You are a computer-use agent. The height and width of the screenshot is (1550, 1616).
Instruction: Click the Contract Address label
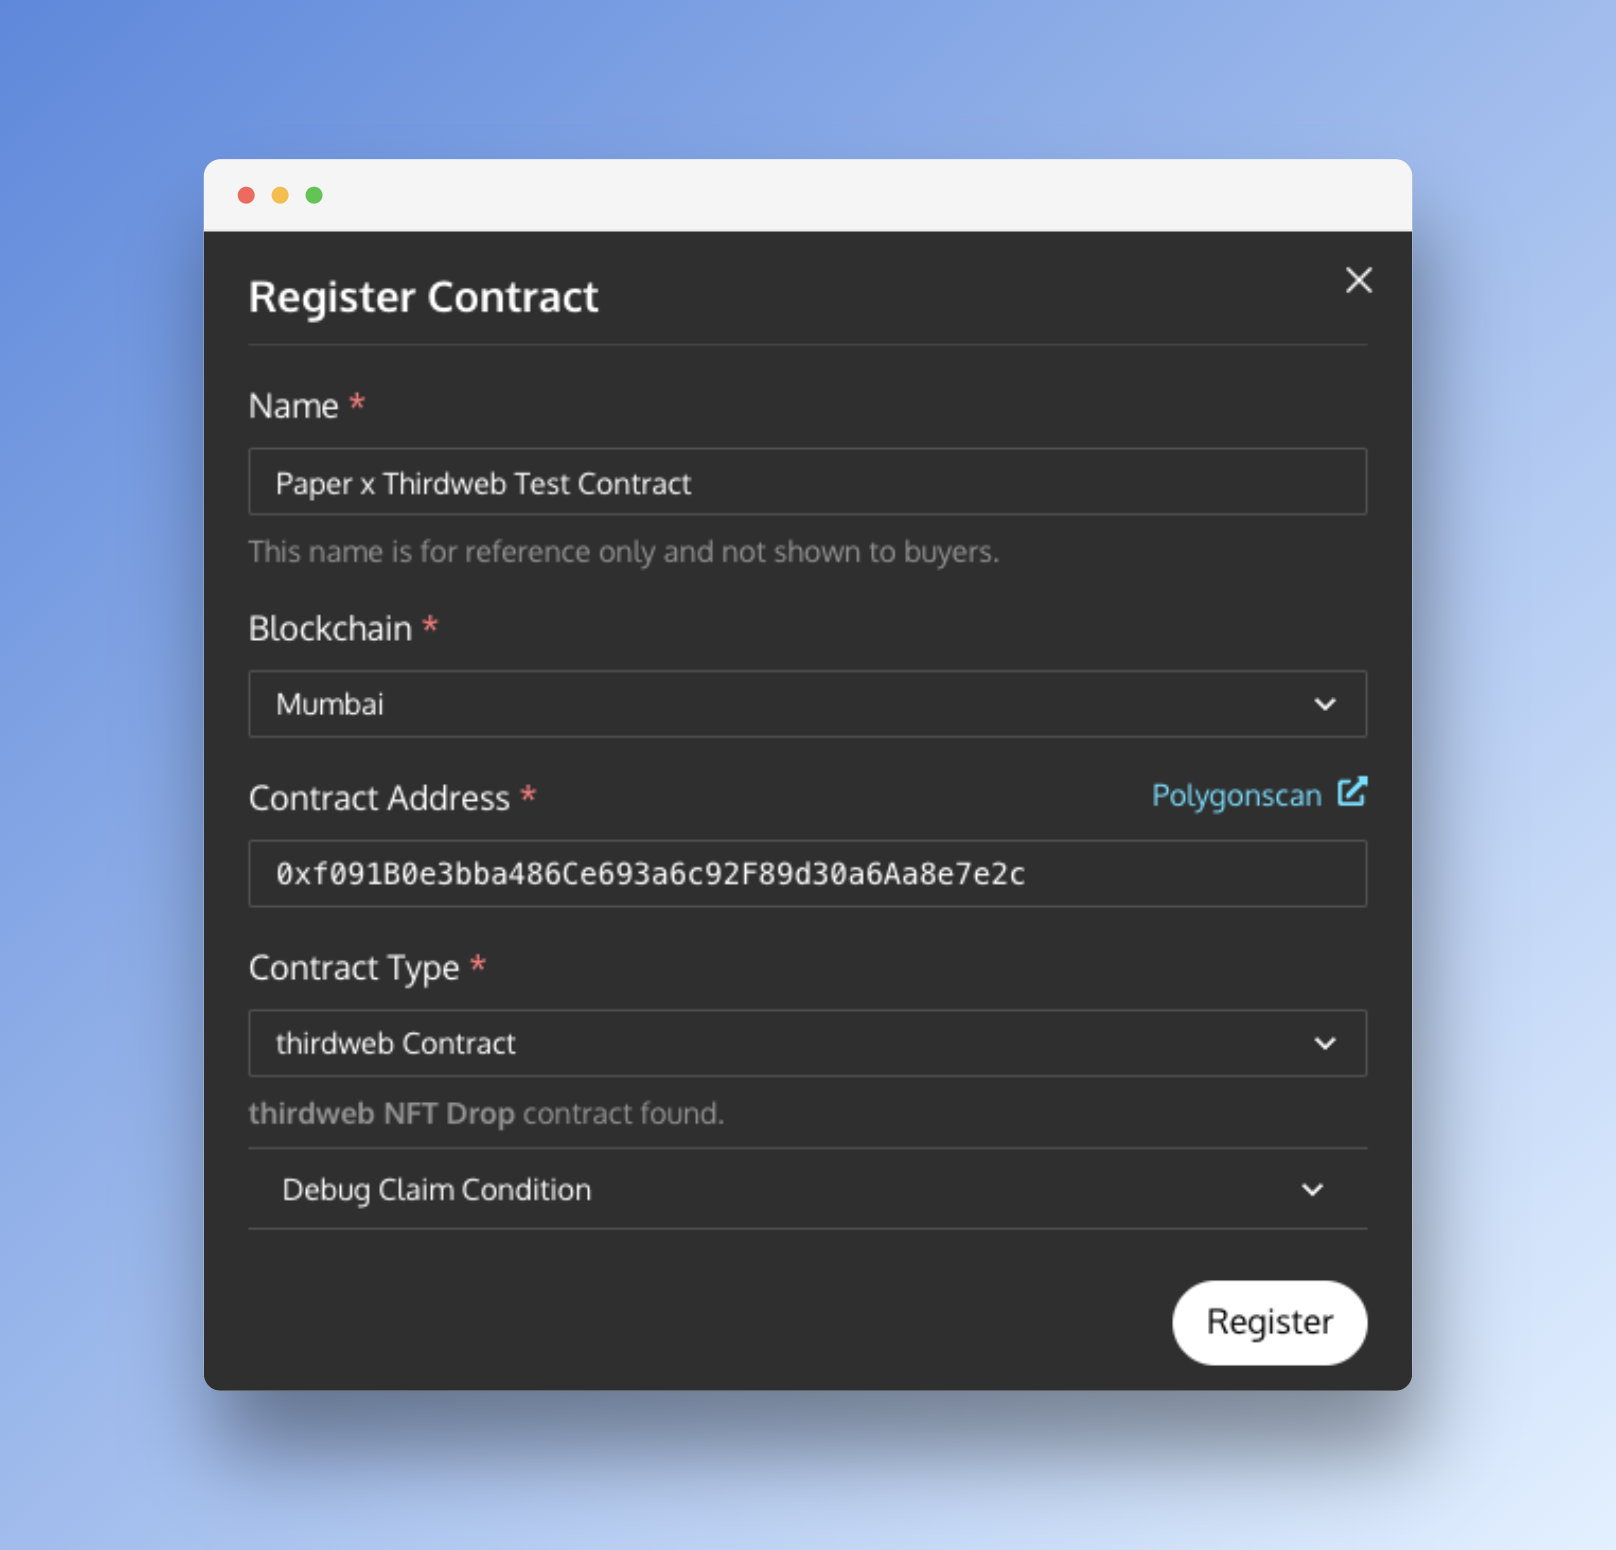pyautogui.click(x=379, y=798)
